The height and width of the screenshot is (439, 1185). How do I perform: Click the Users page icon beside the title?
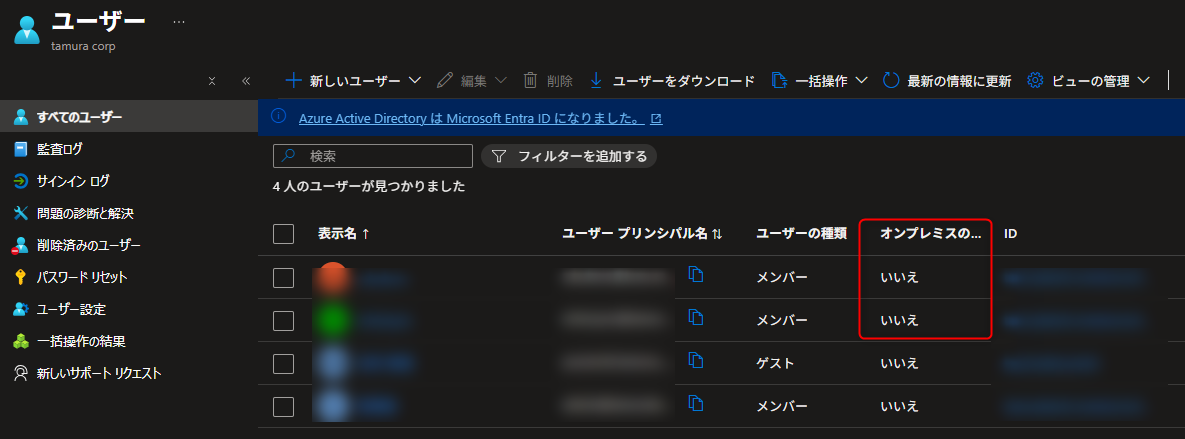pos(26,29)
